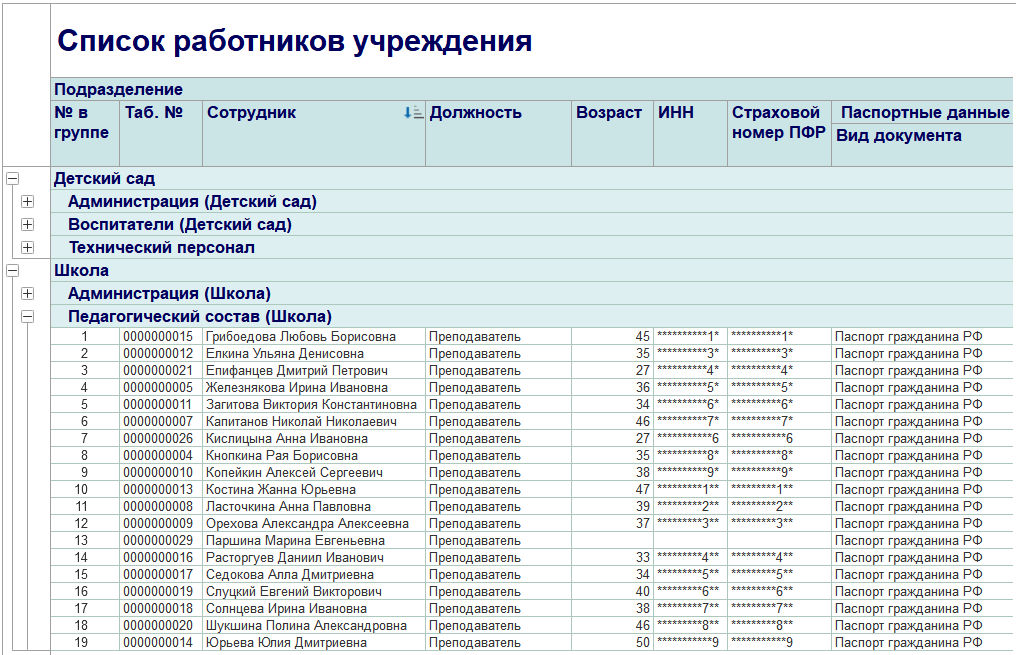1016x655 pixels.
Task: Collapse the Детский сад group
Action: coord(13,178)
